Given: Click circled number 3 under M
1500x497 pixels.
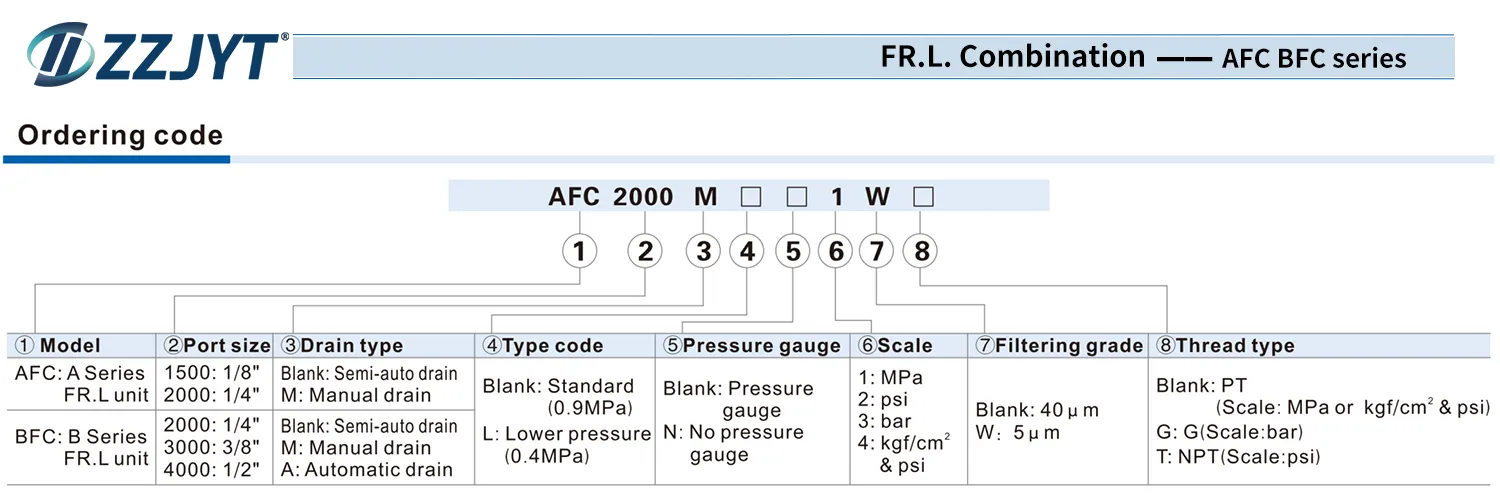Looking at the screenshot, I should pyautogui.click(x=704, y=250).
